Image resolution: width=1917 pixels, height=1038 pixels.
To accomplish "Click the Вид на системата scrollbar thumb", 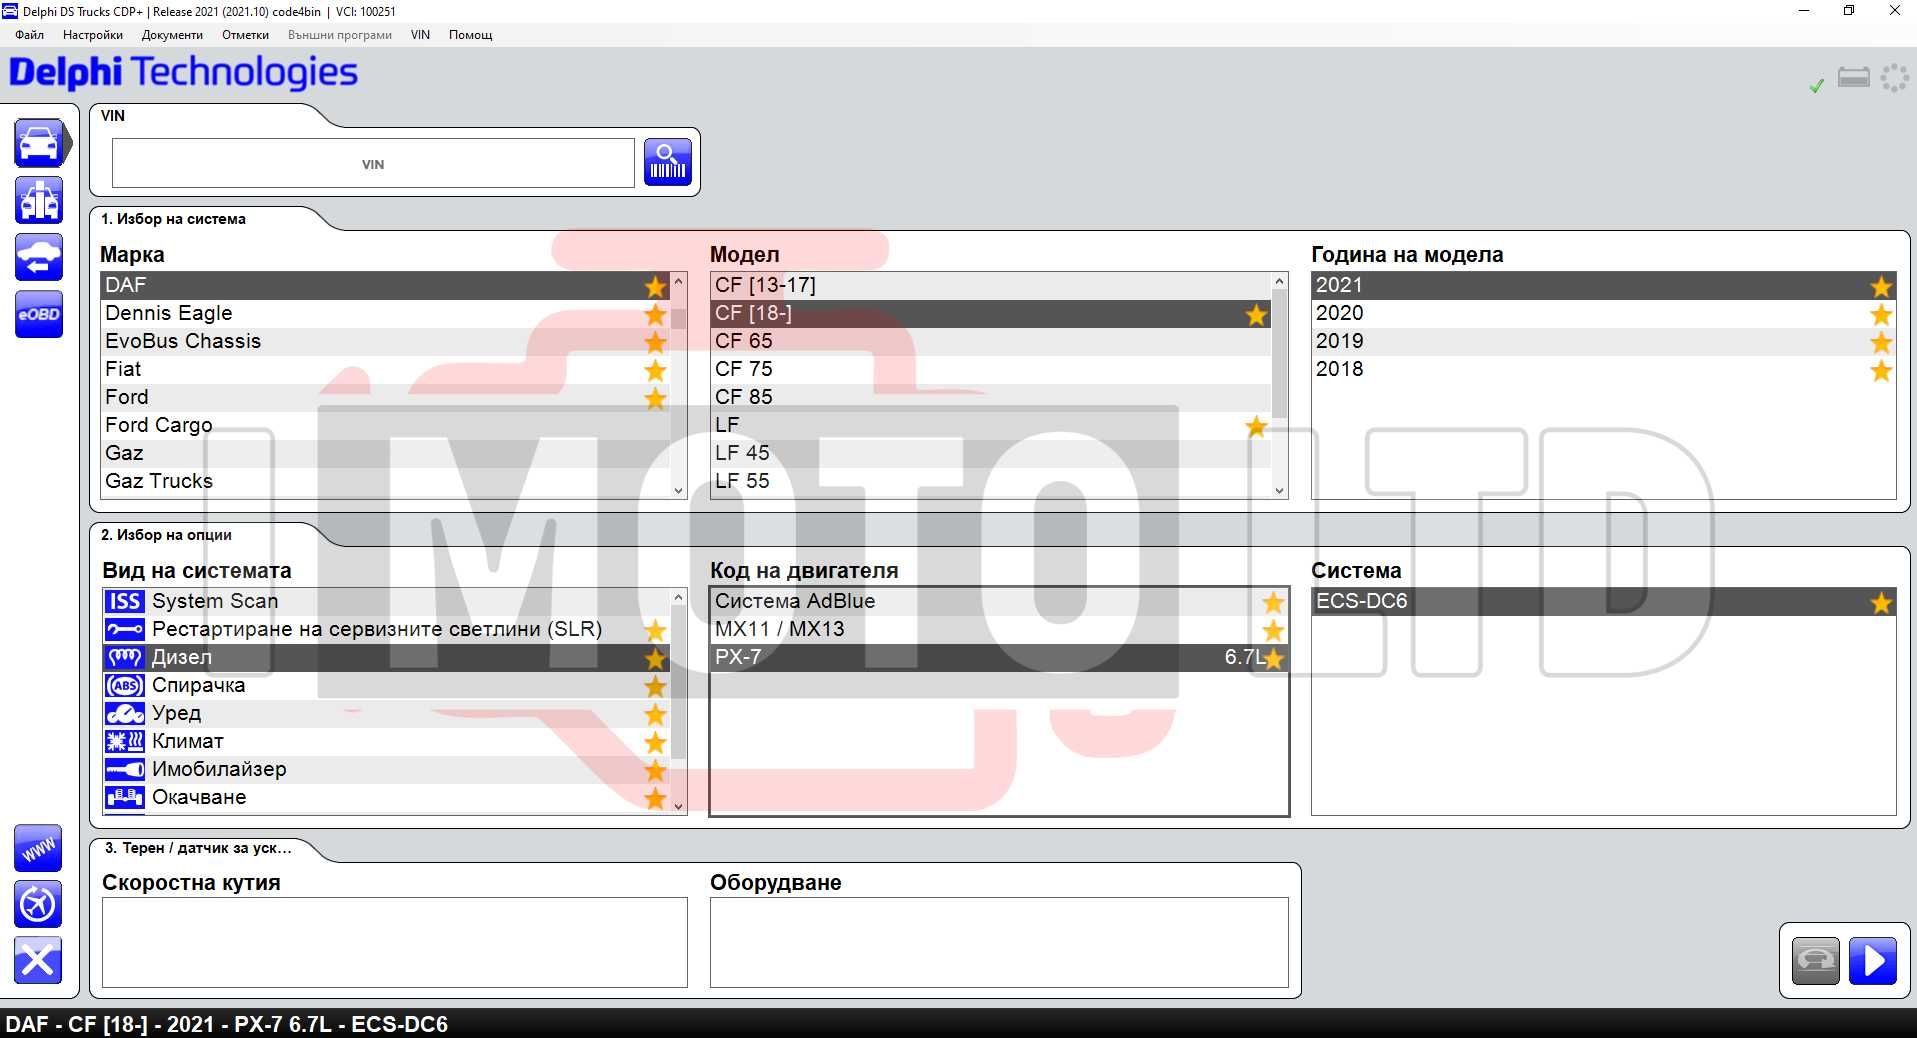I will pos(679,683).
